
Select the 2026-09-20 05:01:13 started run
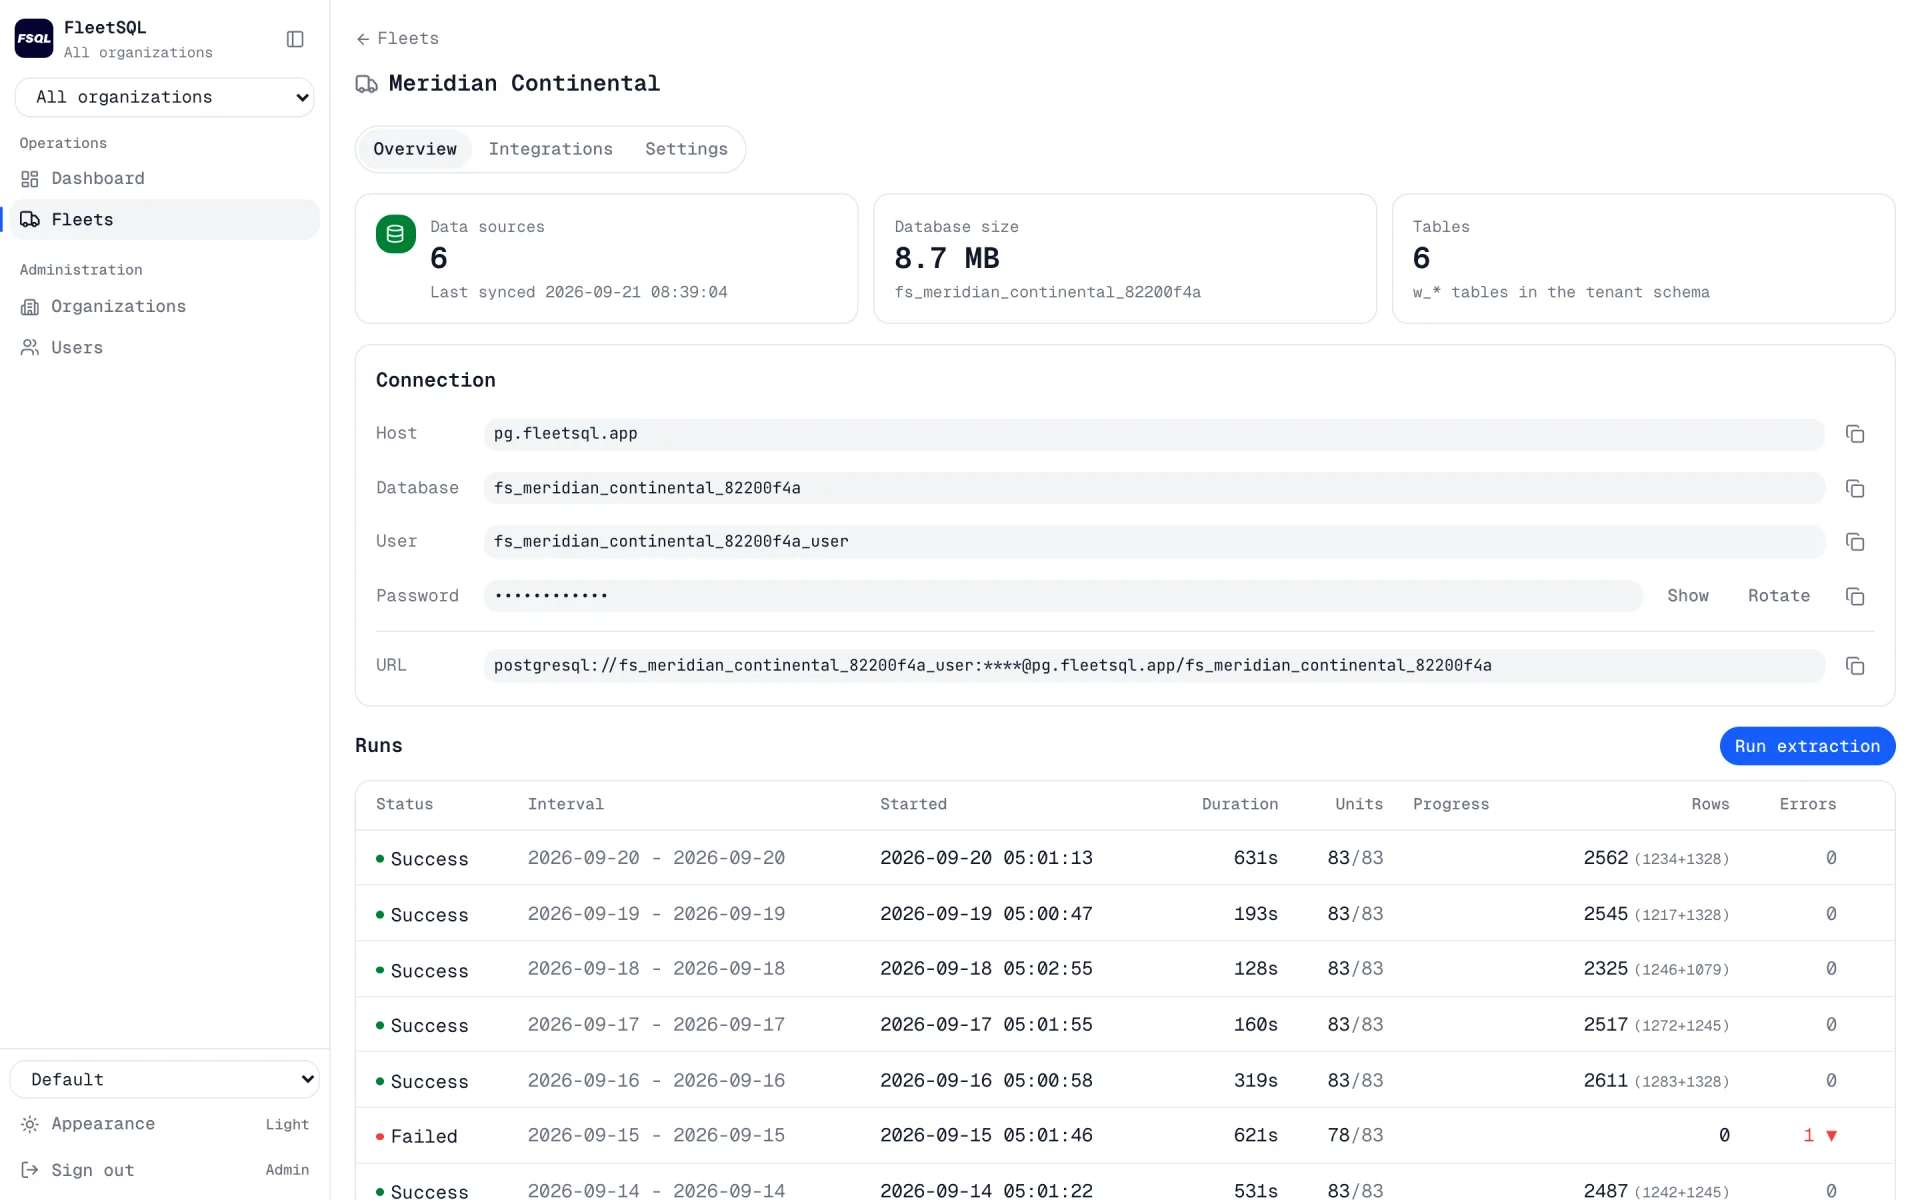coord(986,858)
